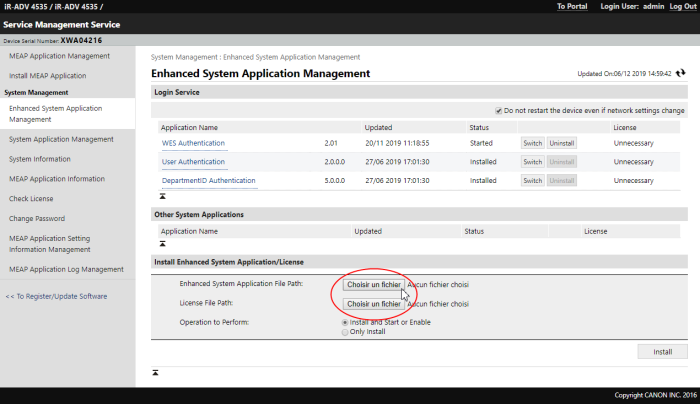Click the back-to-top arrow under Other System Applications
700x404 pixels.
coord(162,244)
